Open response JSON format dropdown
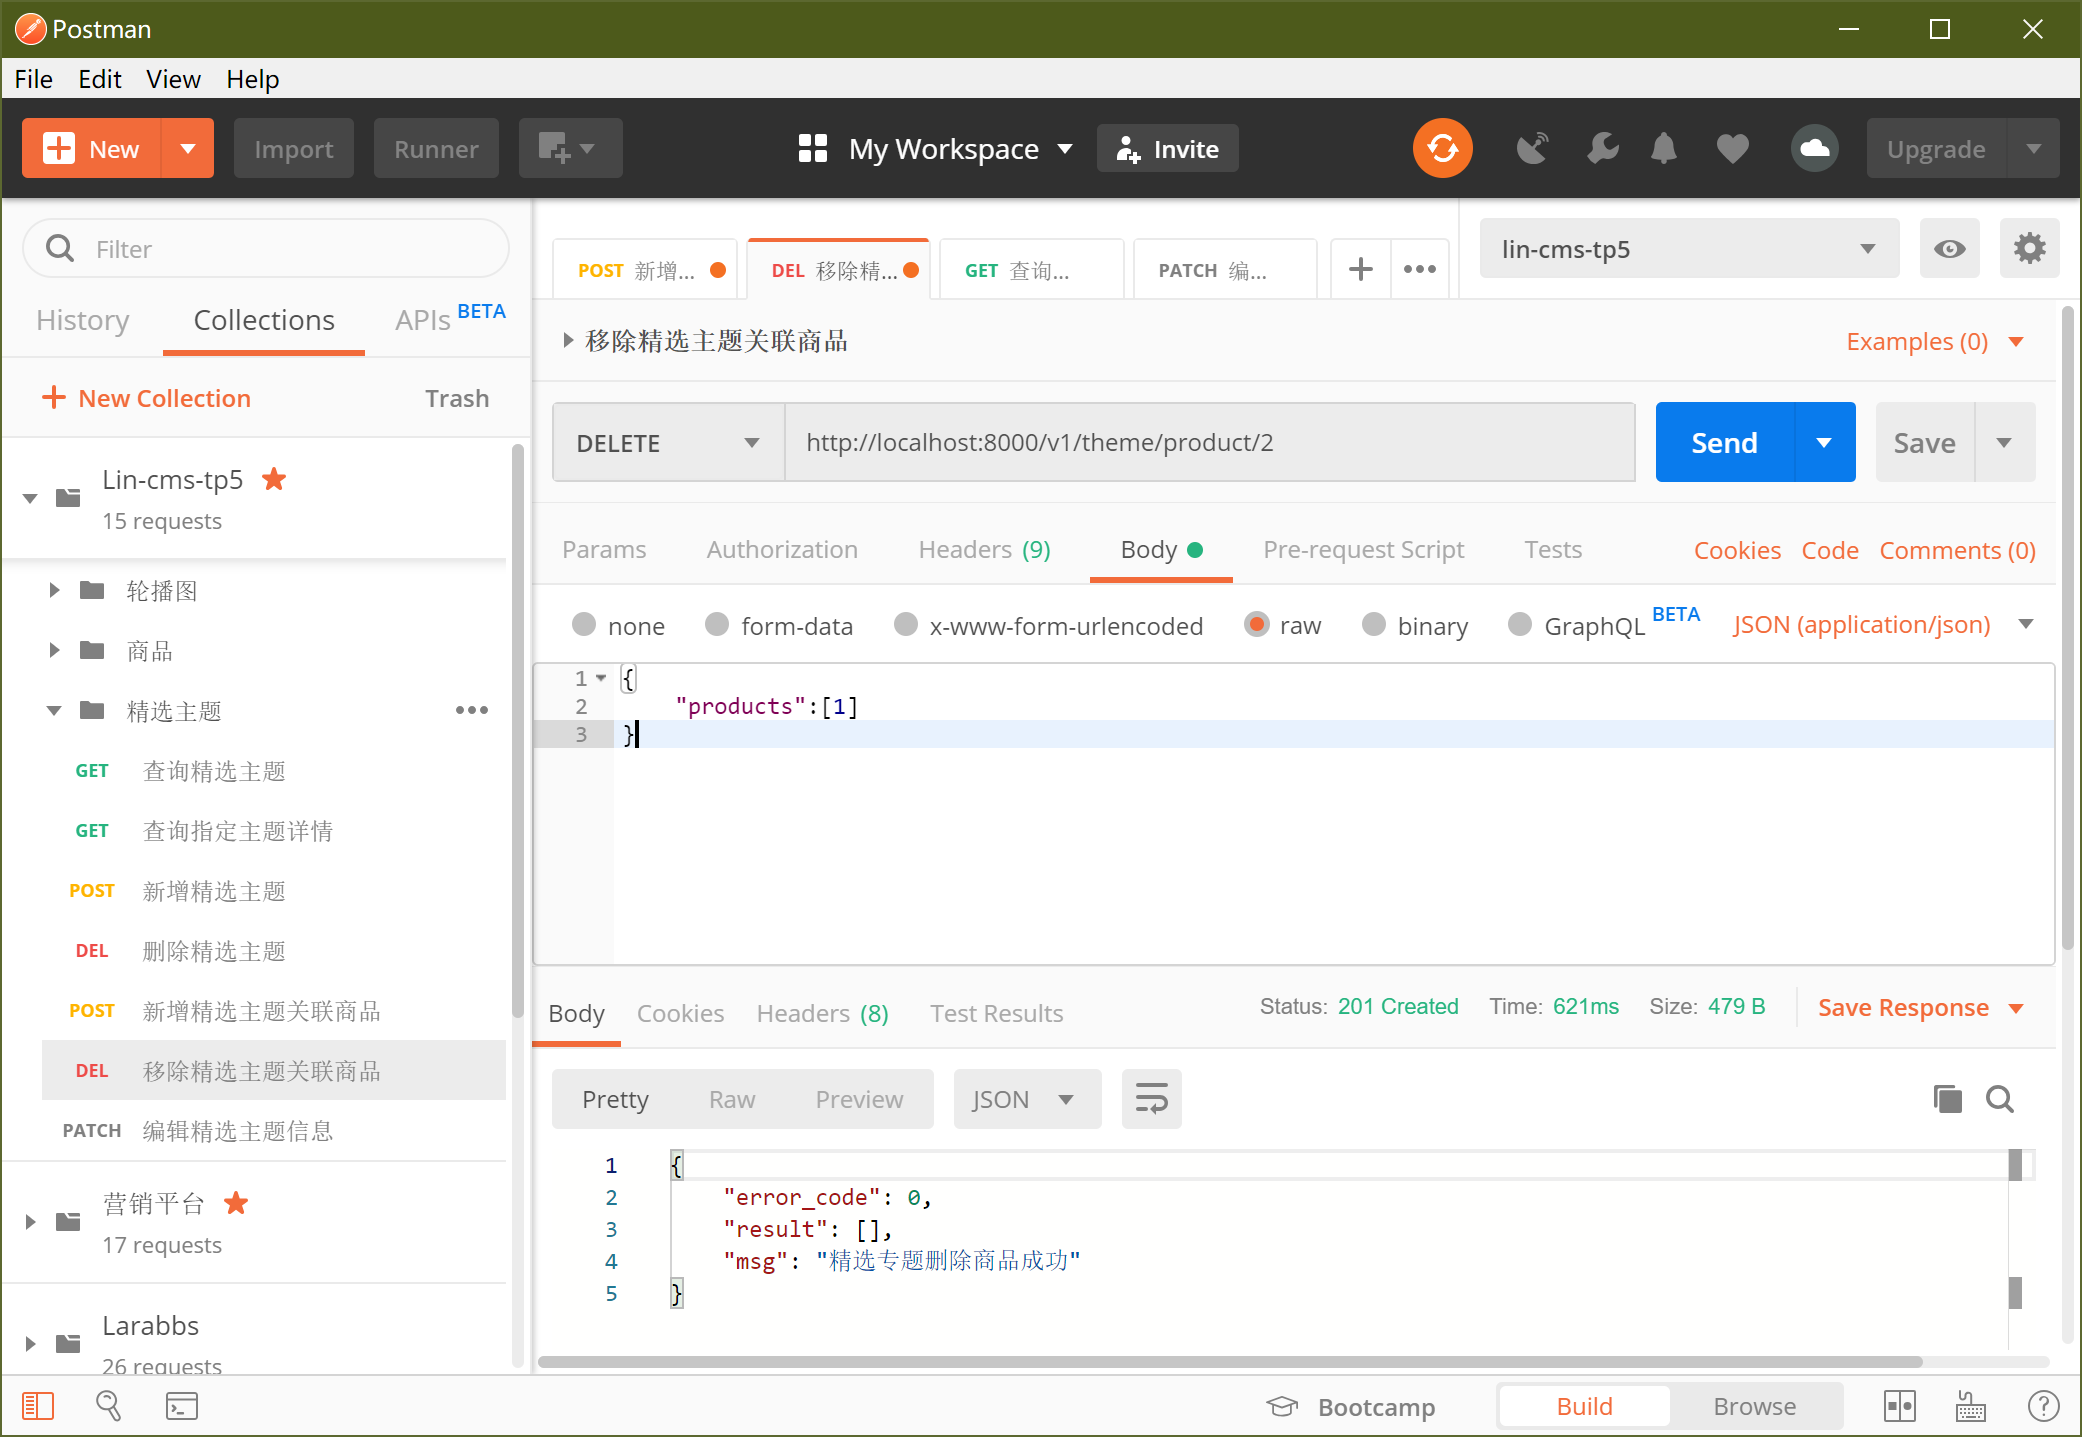The image size is (2082, 1437). pos(1027,1099)
